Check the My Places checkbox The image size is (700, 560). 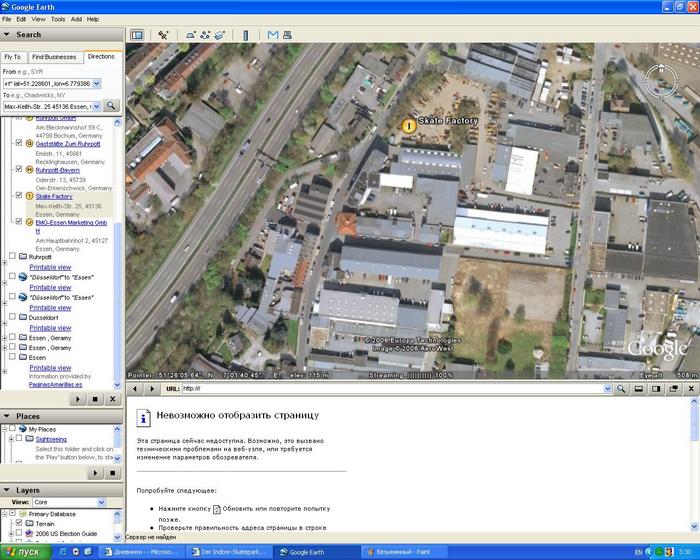point(12,429)
